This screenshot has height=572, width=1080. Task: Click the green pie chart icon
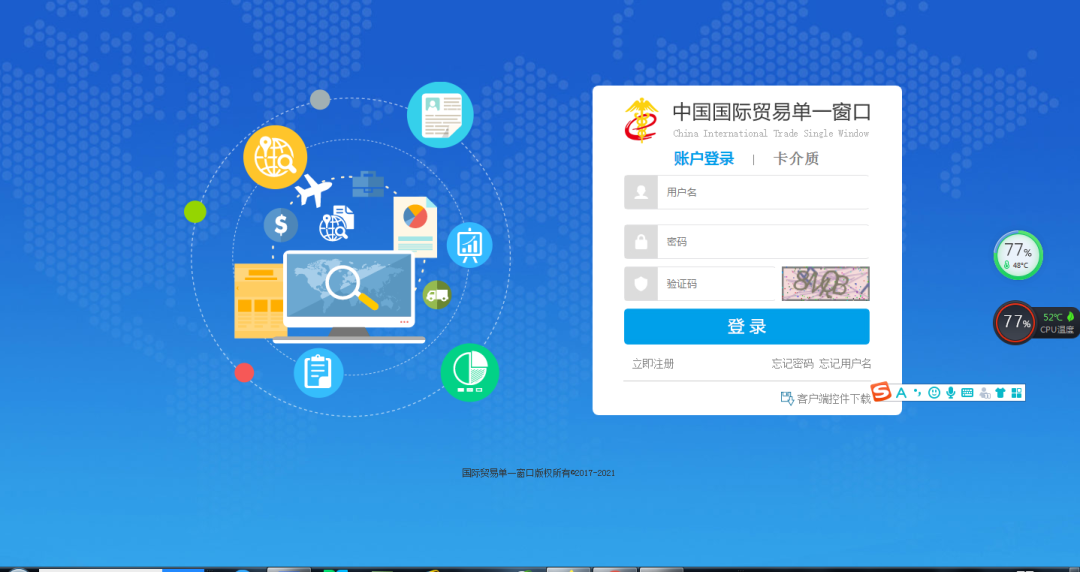[x=469, y=372]
